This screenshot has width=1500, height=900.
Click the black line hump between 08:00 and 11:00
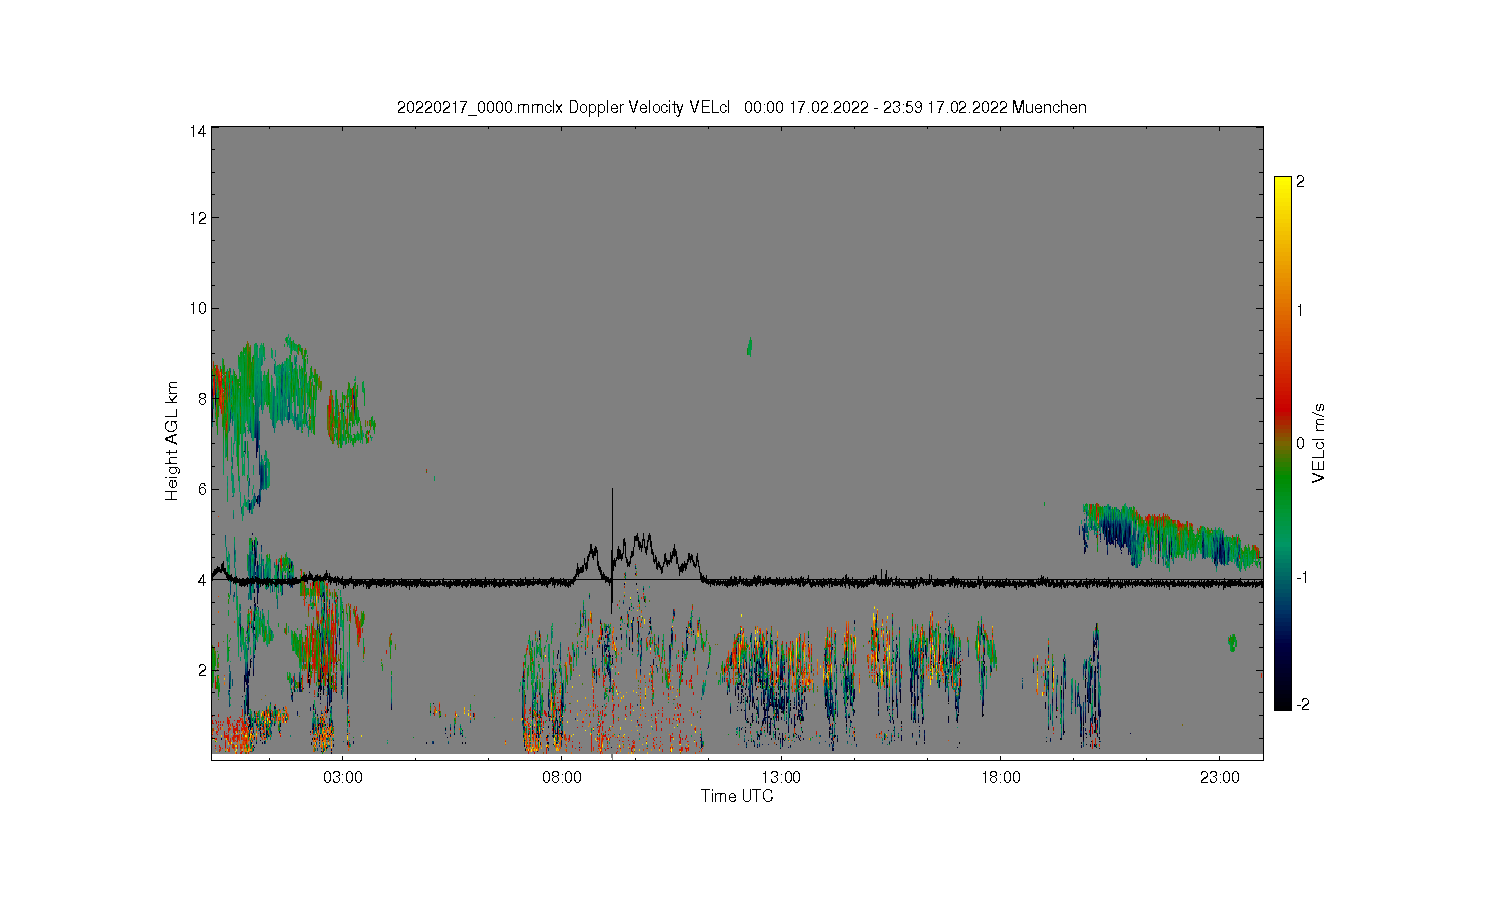click(640, 558)
